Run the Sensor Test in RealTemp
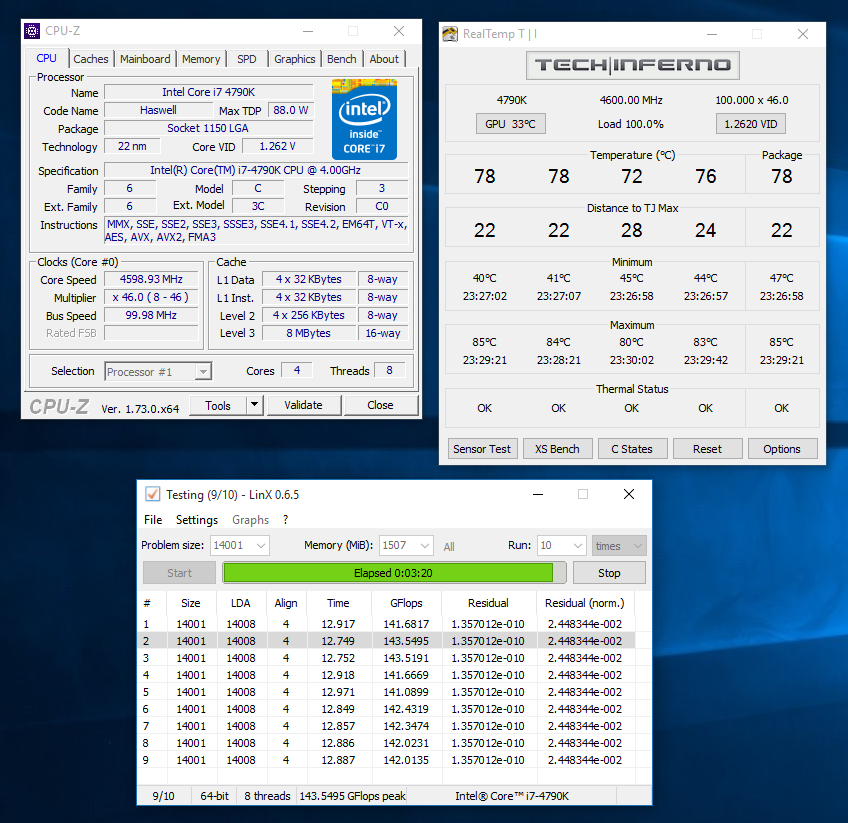Image resolution: width=848 pixels, height=823 pixels. [x=482, y=449]
